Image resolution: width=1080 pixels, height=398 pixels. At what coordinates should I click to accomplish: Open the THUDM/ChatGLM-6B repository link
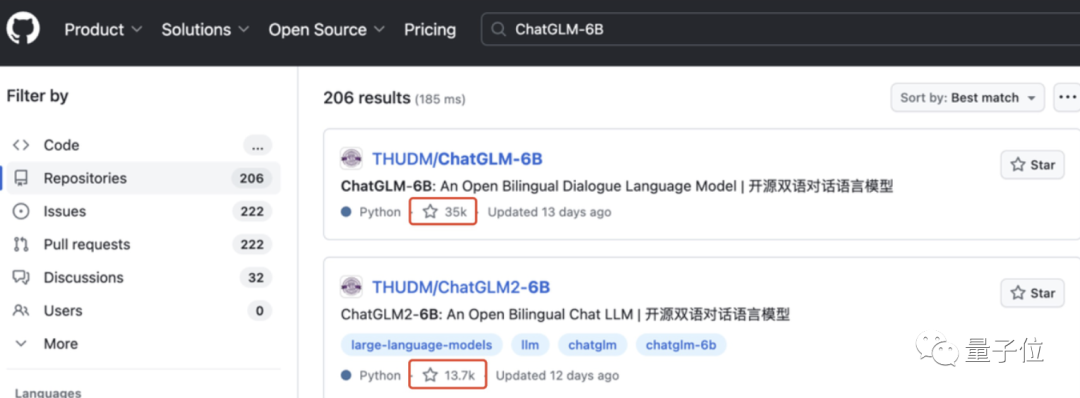click(457, 159)
